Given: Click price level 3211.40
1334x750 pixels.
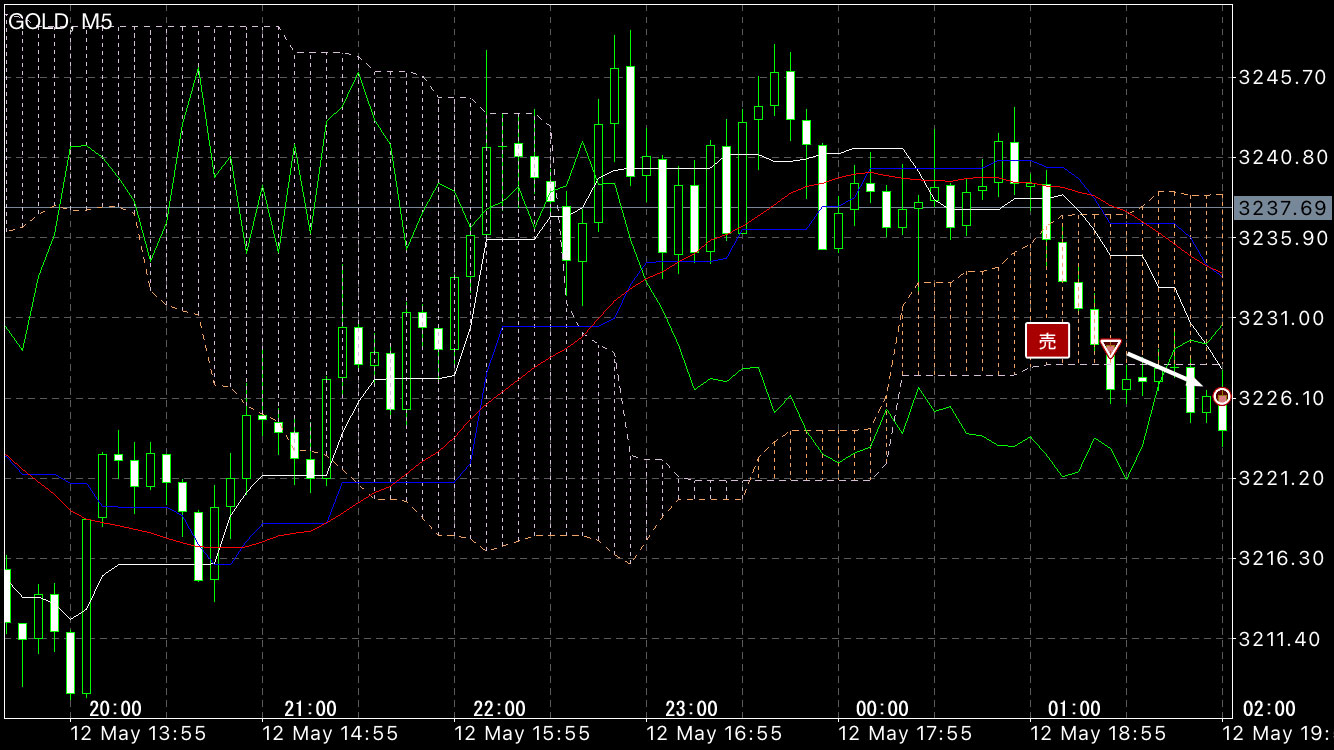Looking at the screenshot, I should pyautogui.click(x=1282, y=639).
